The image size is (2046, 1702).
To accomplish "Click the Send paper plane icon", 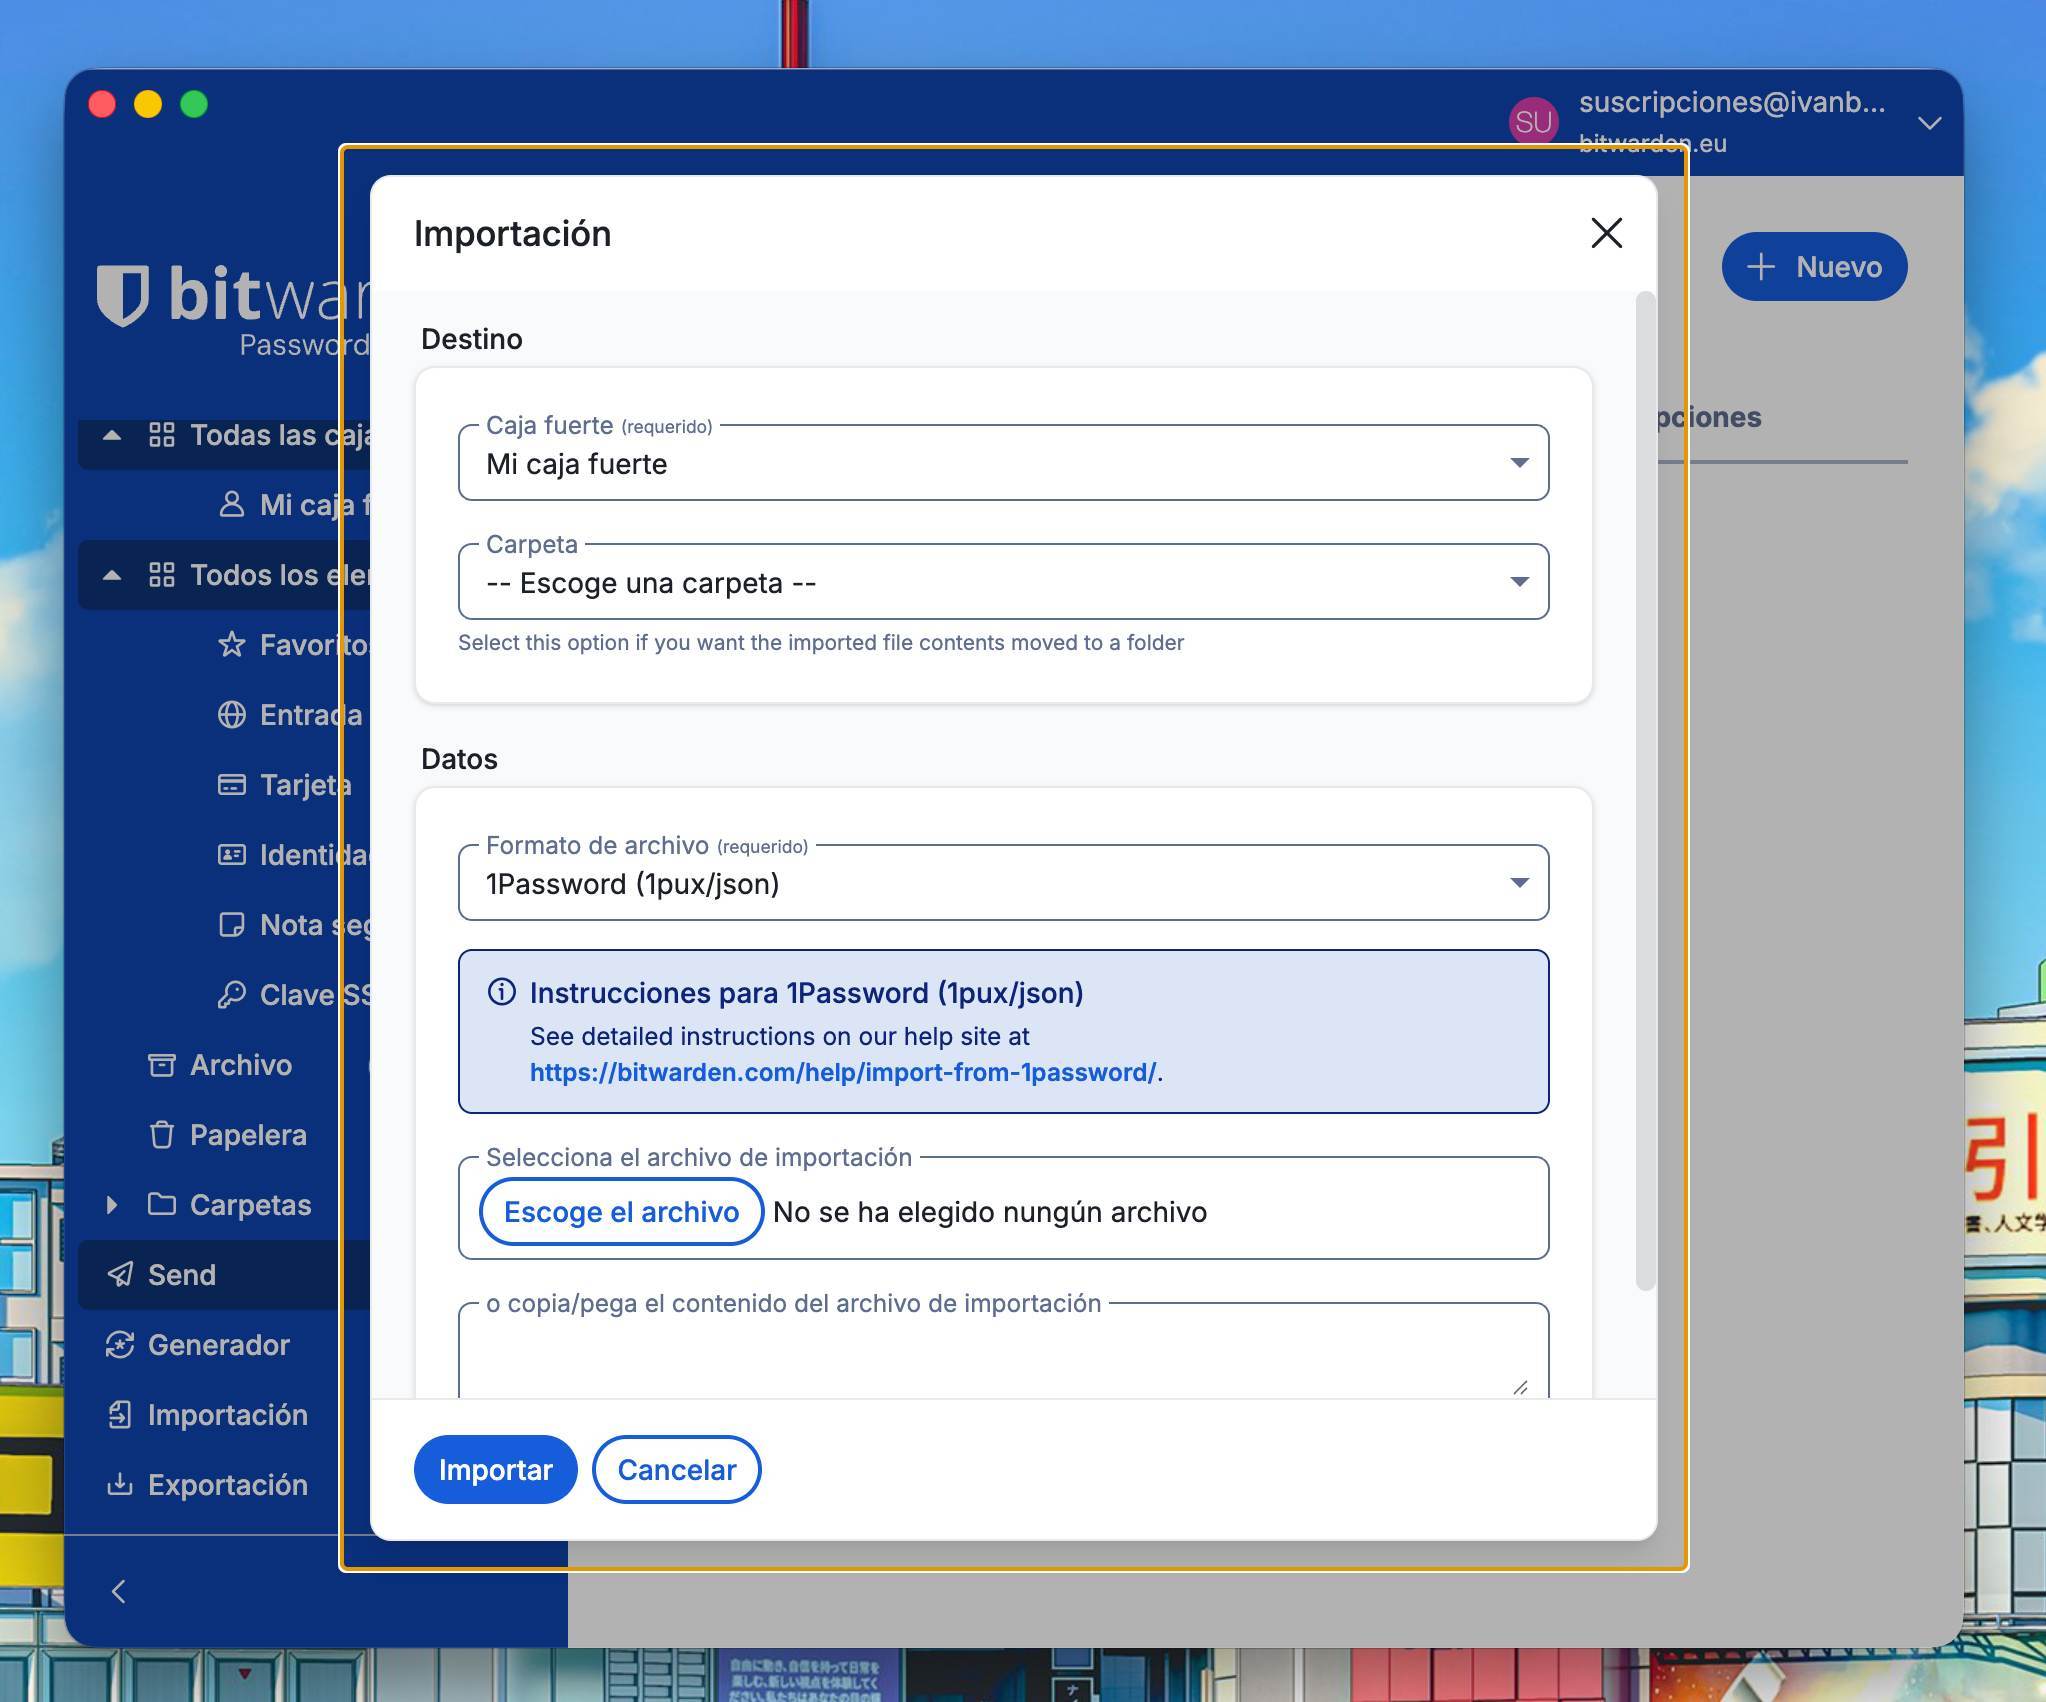I will [120, 1274].
